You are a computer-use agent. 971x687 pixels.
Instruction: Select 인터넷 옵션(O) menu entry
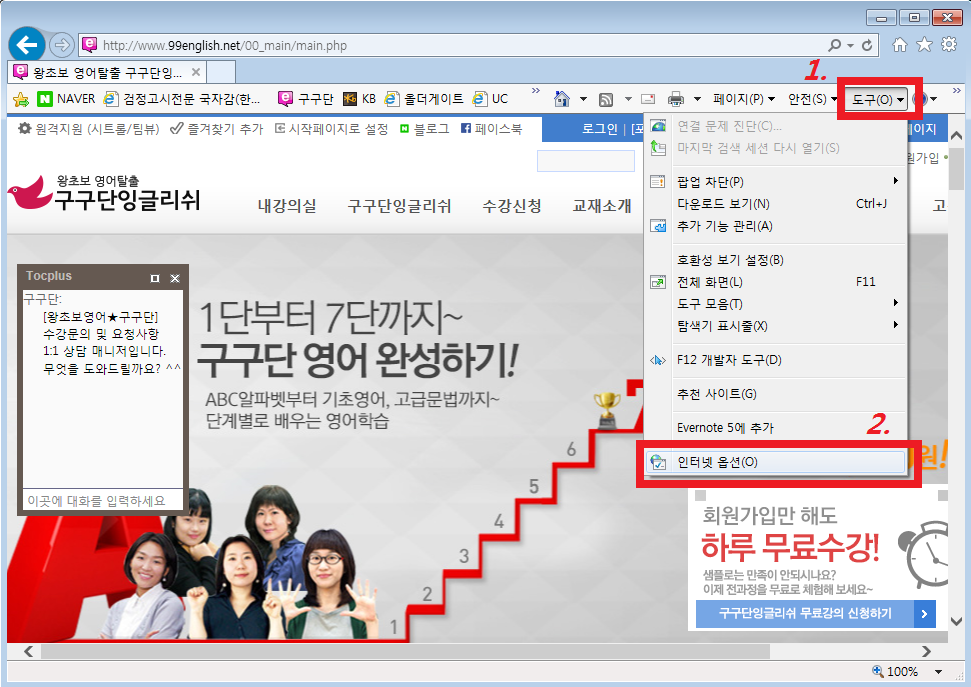coord(717,462)
